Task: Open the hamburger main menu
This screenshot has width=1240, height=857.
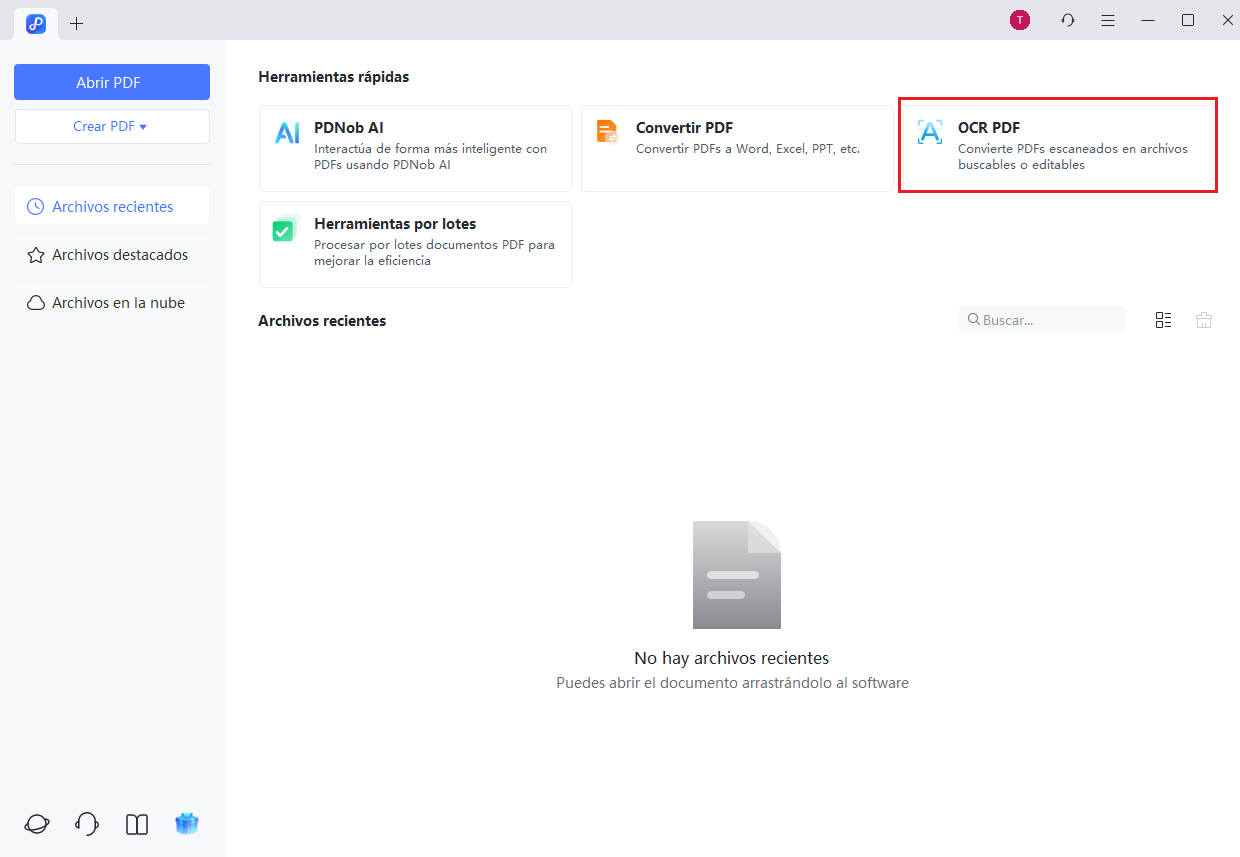Action: [1108, 20]
